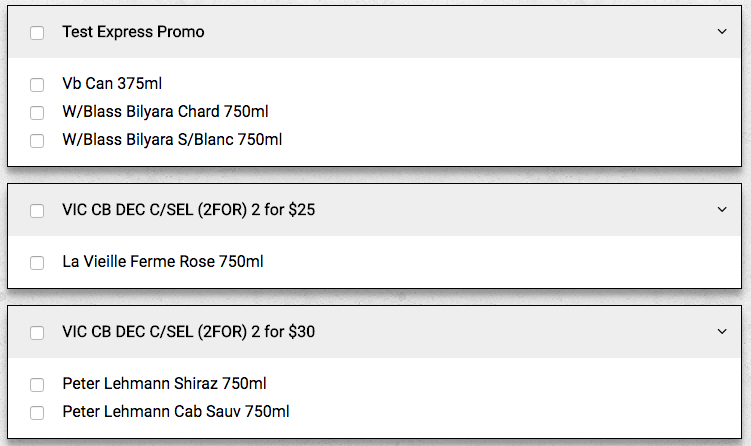This screenshot has height=446, width=751.
Task: Tick the Test Express Promo checkbox
Action: tap(37, 33)
